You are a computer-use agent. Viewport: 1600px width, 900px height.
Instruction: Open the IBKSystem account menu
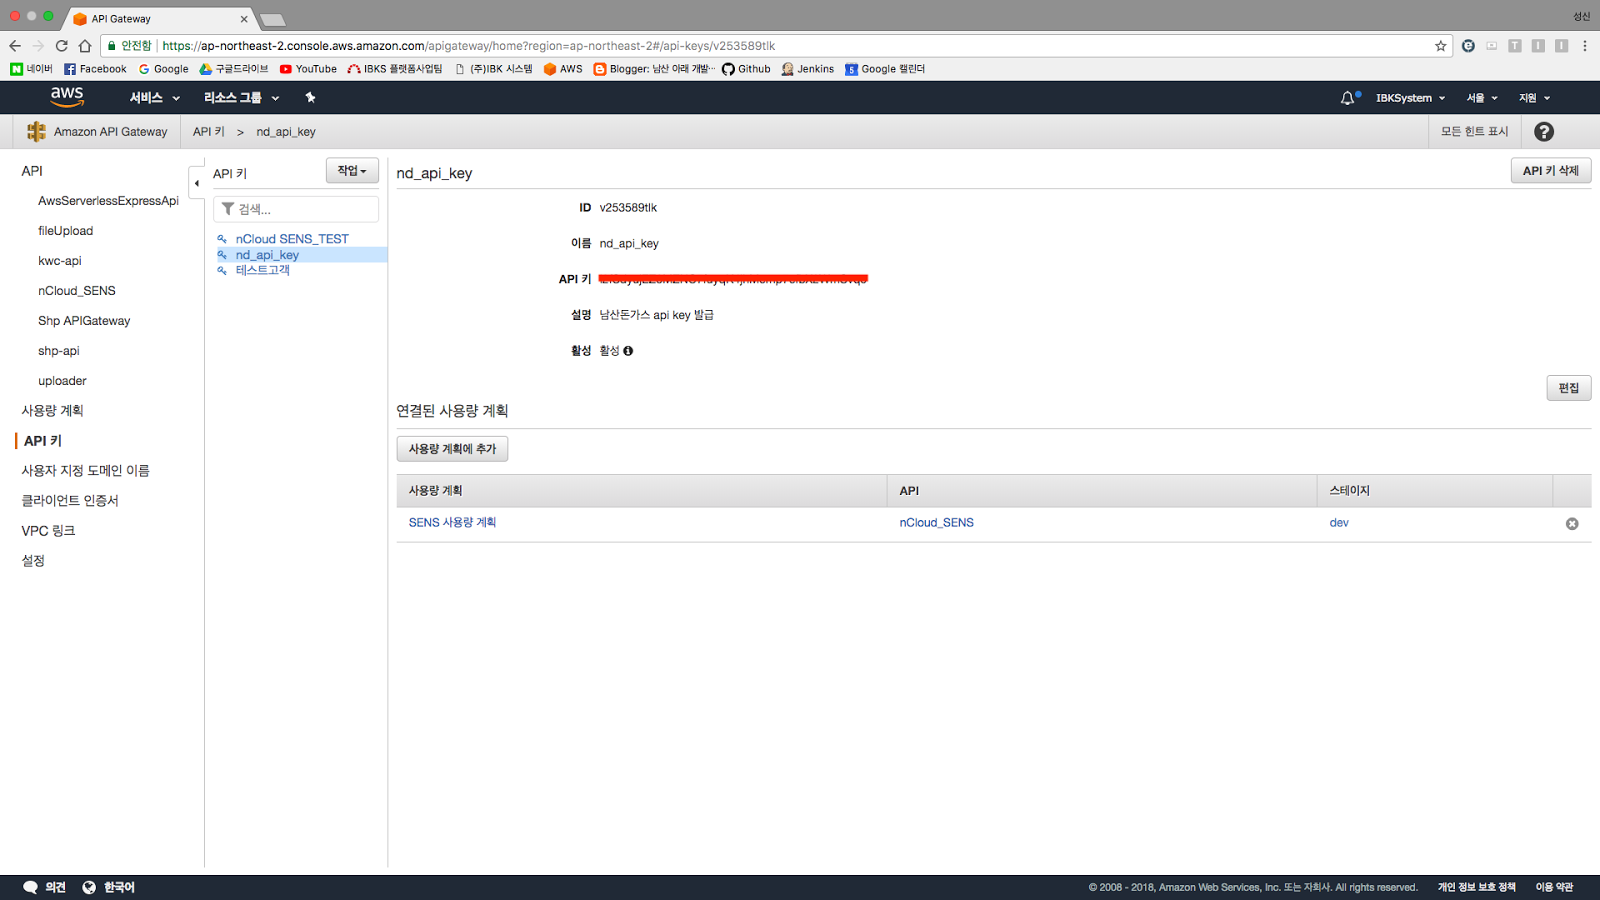pyautogui.click(x=1410, y=98)
